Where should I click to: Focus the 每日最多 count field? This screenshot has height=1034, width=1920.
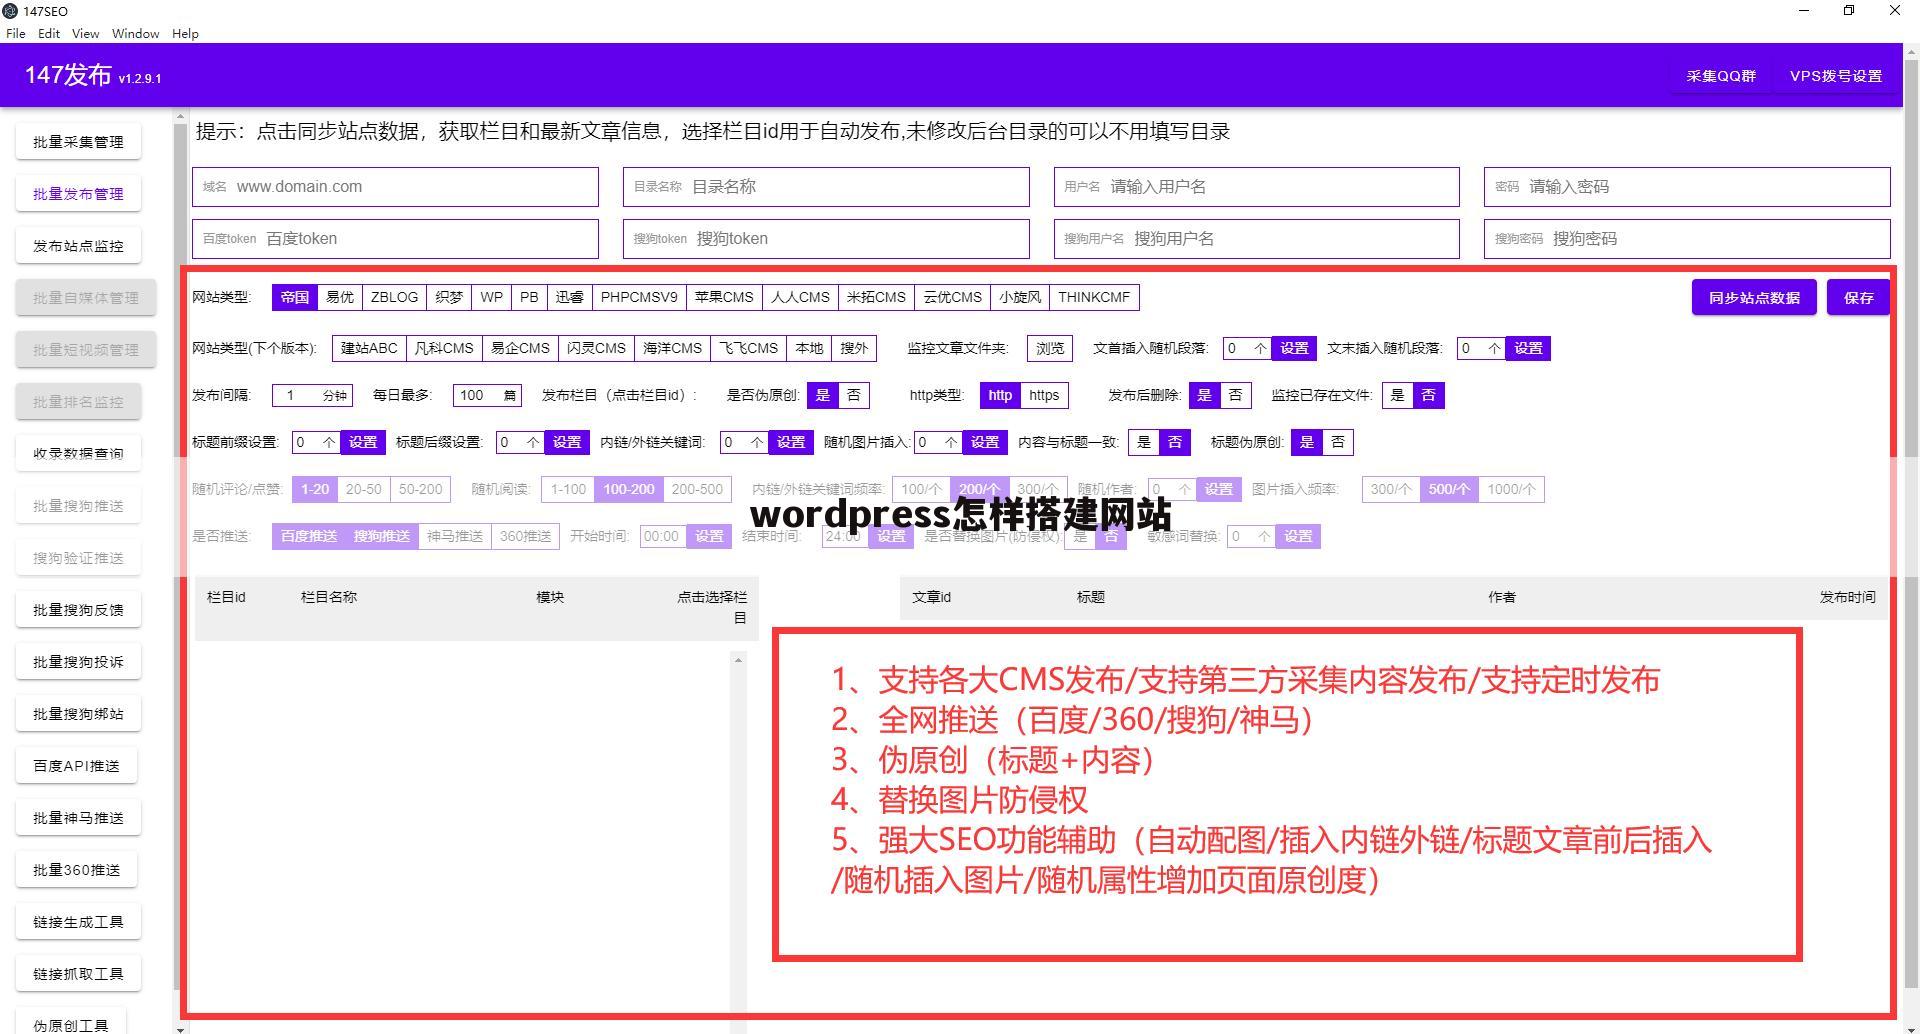point(487,395)
